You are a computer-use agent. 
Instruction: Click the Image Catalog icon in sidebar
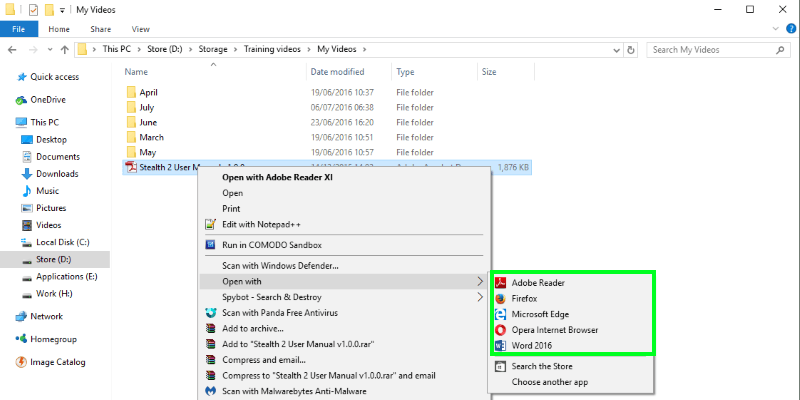click(x=21, y=362)
